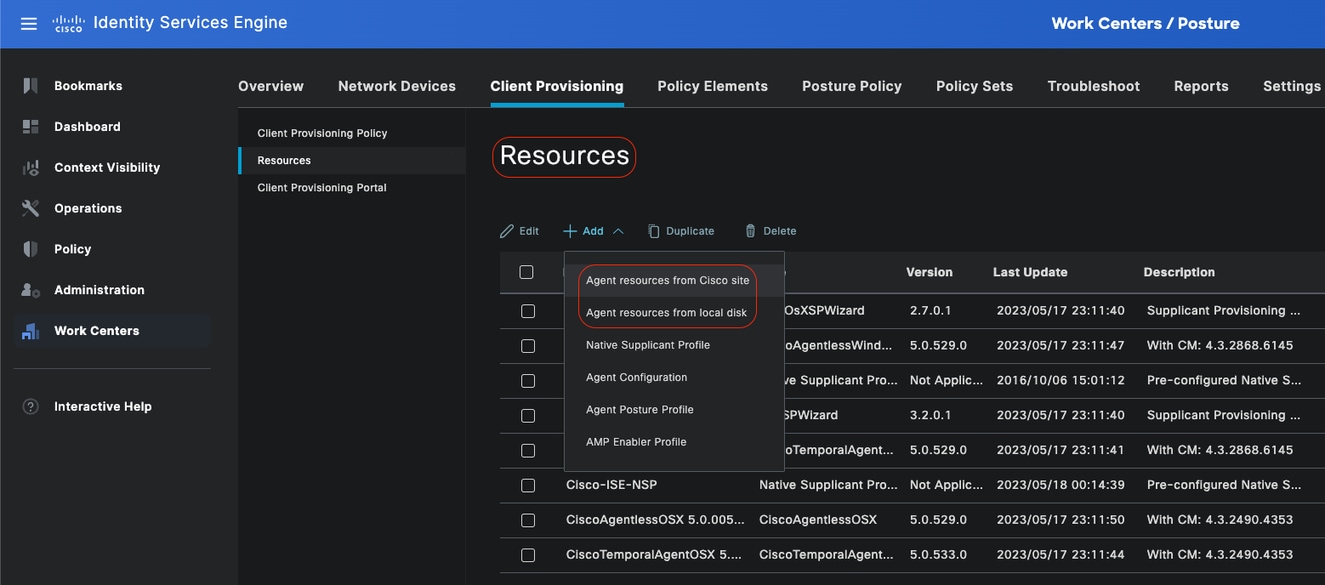Click the Operations tools icon
Screen dimensions: 1325x585
click(30, 208)
